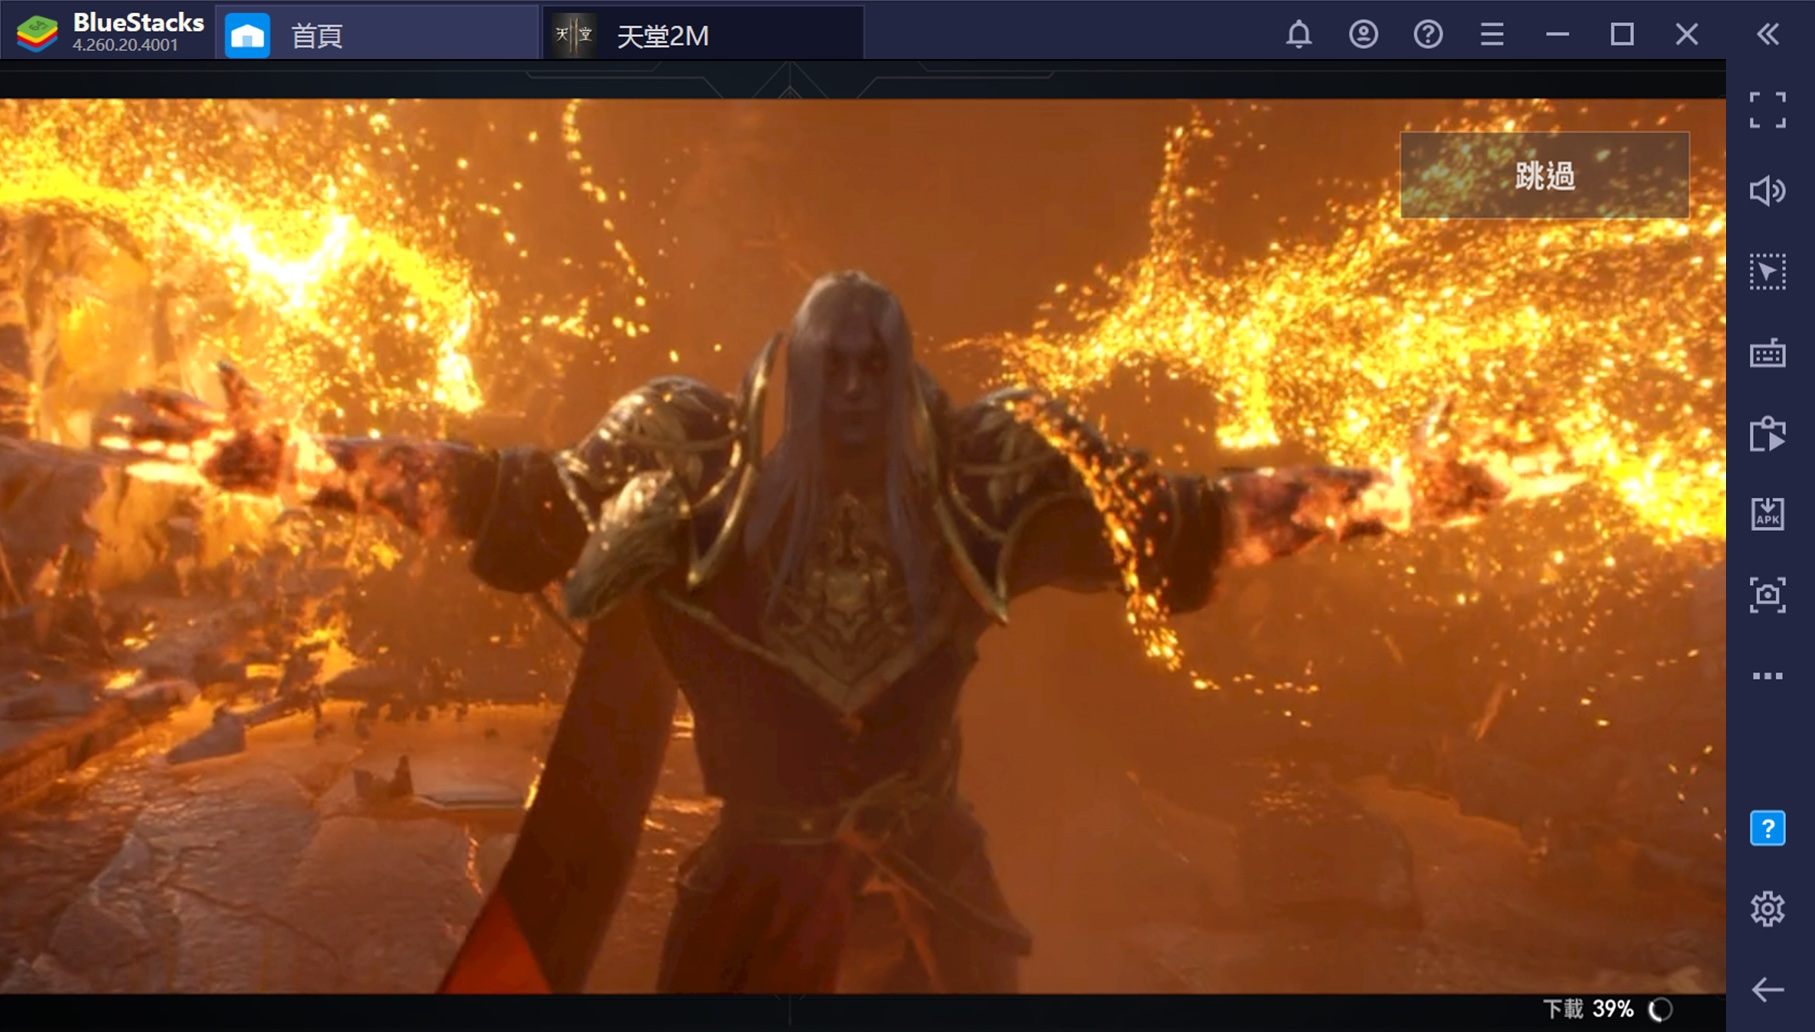Open BlueStacks settings gear
Viewport: 1815px width, 1032px height.
coord(1768,908)
